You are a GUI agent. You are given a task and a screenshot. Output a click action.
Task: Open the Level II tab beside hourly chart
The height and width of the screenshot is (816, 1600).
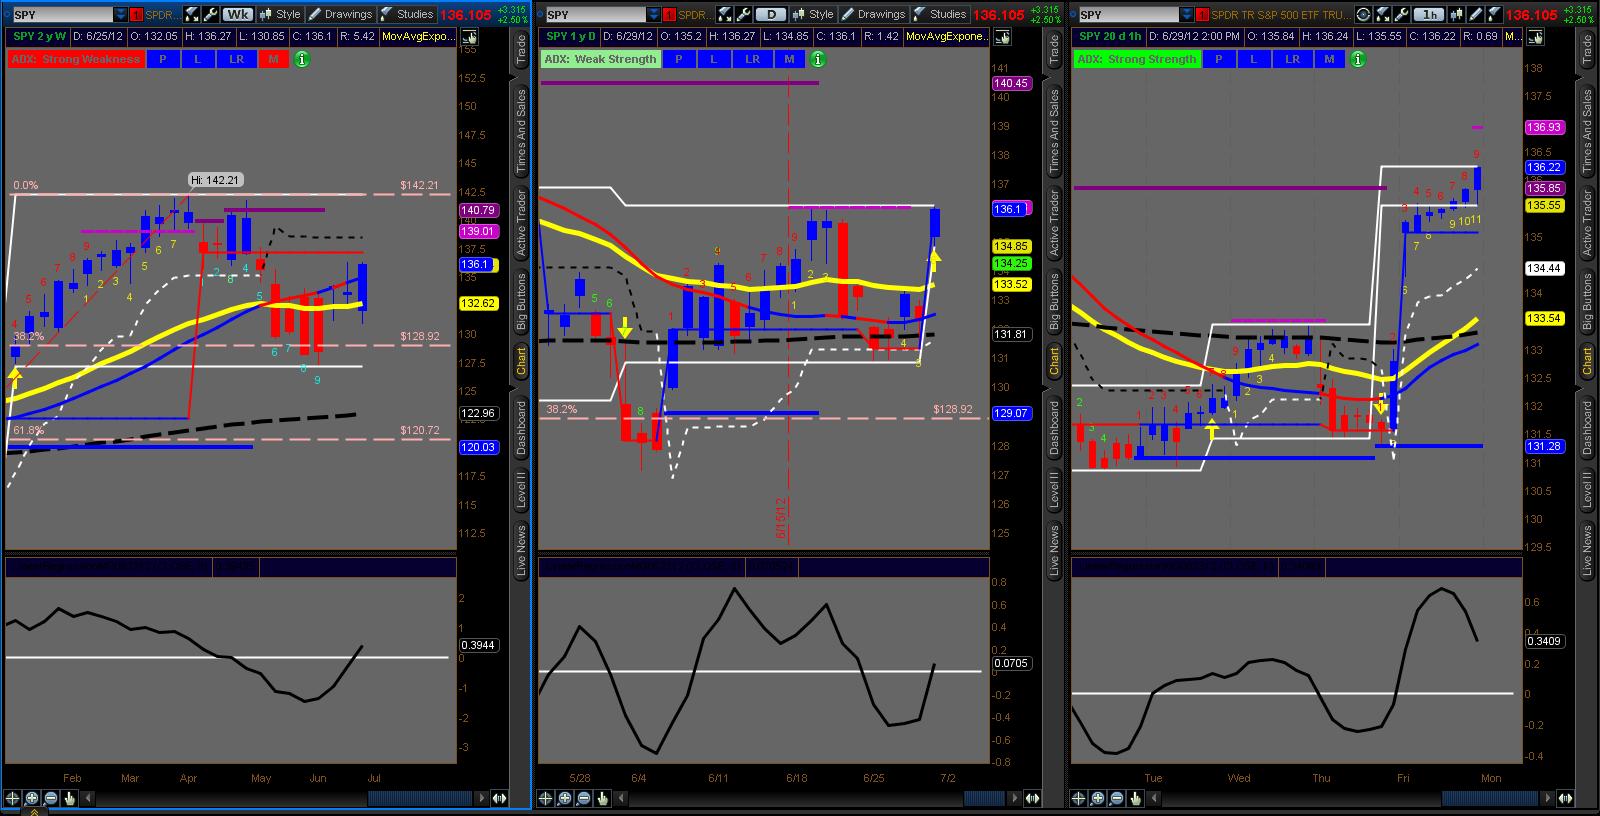coord(1587,490)
